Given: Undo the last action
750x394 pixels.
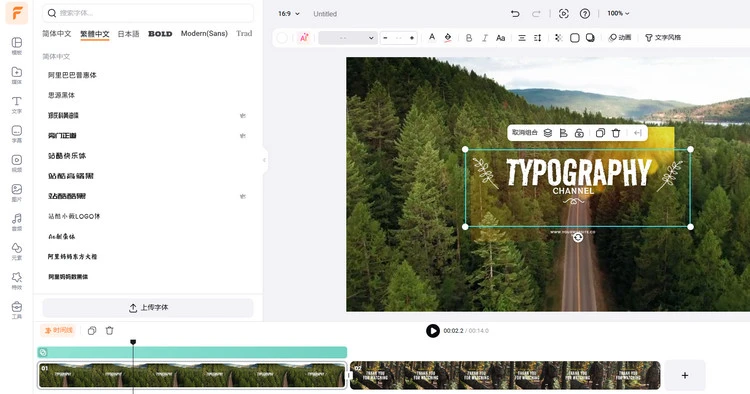Looking at the screenshot, I should 515,13.
